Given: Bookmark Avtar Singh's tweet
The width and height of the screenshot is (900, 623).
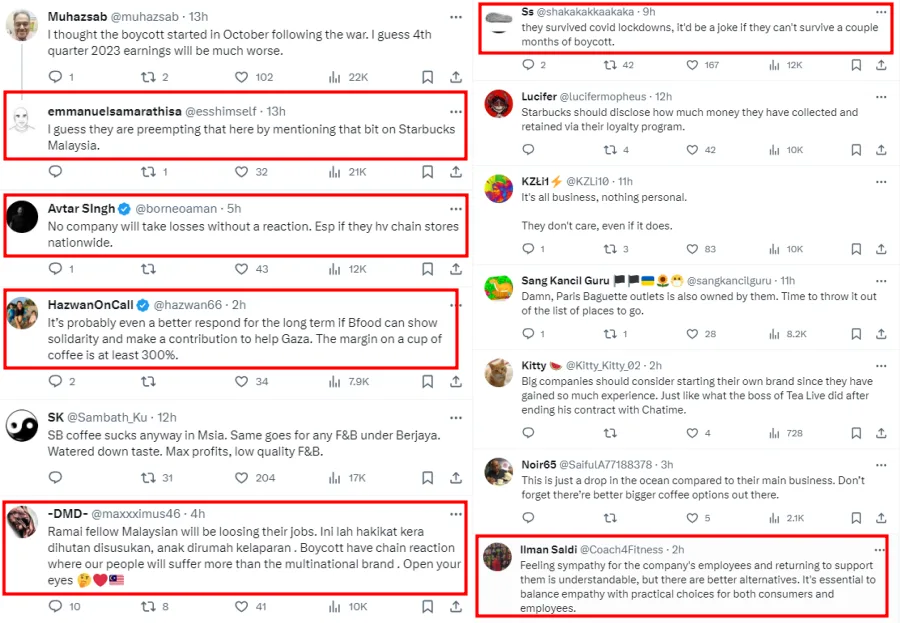Looking at the screenshot, I should pos(427,269).
